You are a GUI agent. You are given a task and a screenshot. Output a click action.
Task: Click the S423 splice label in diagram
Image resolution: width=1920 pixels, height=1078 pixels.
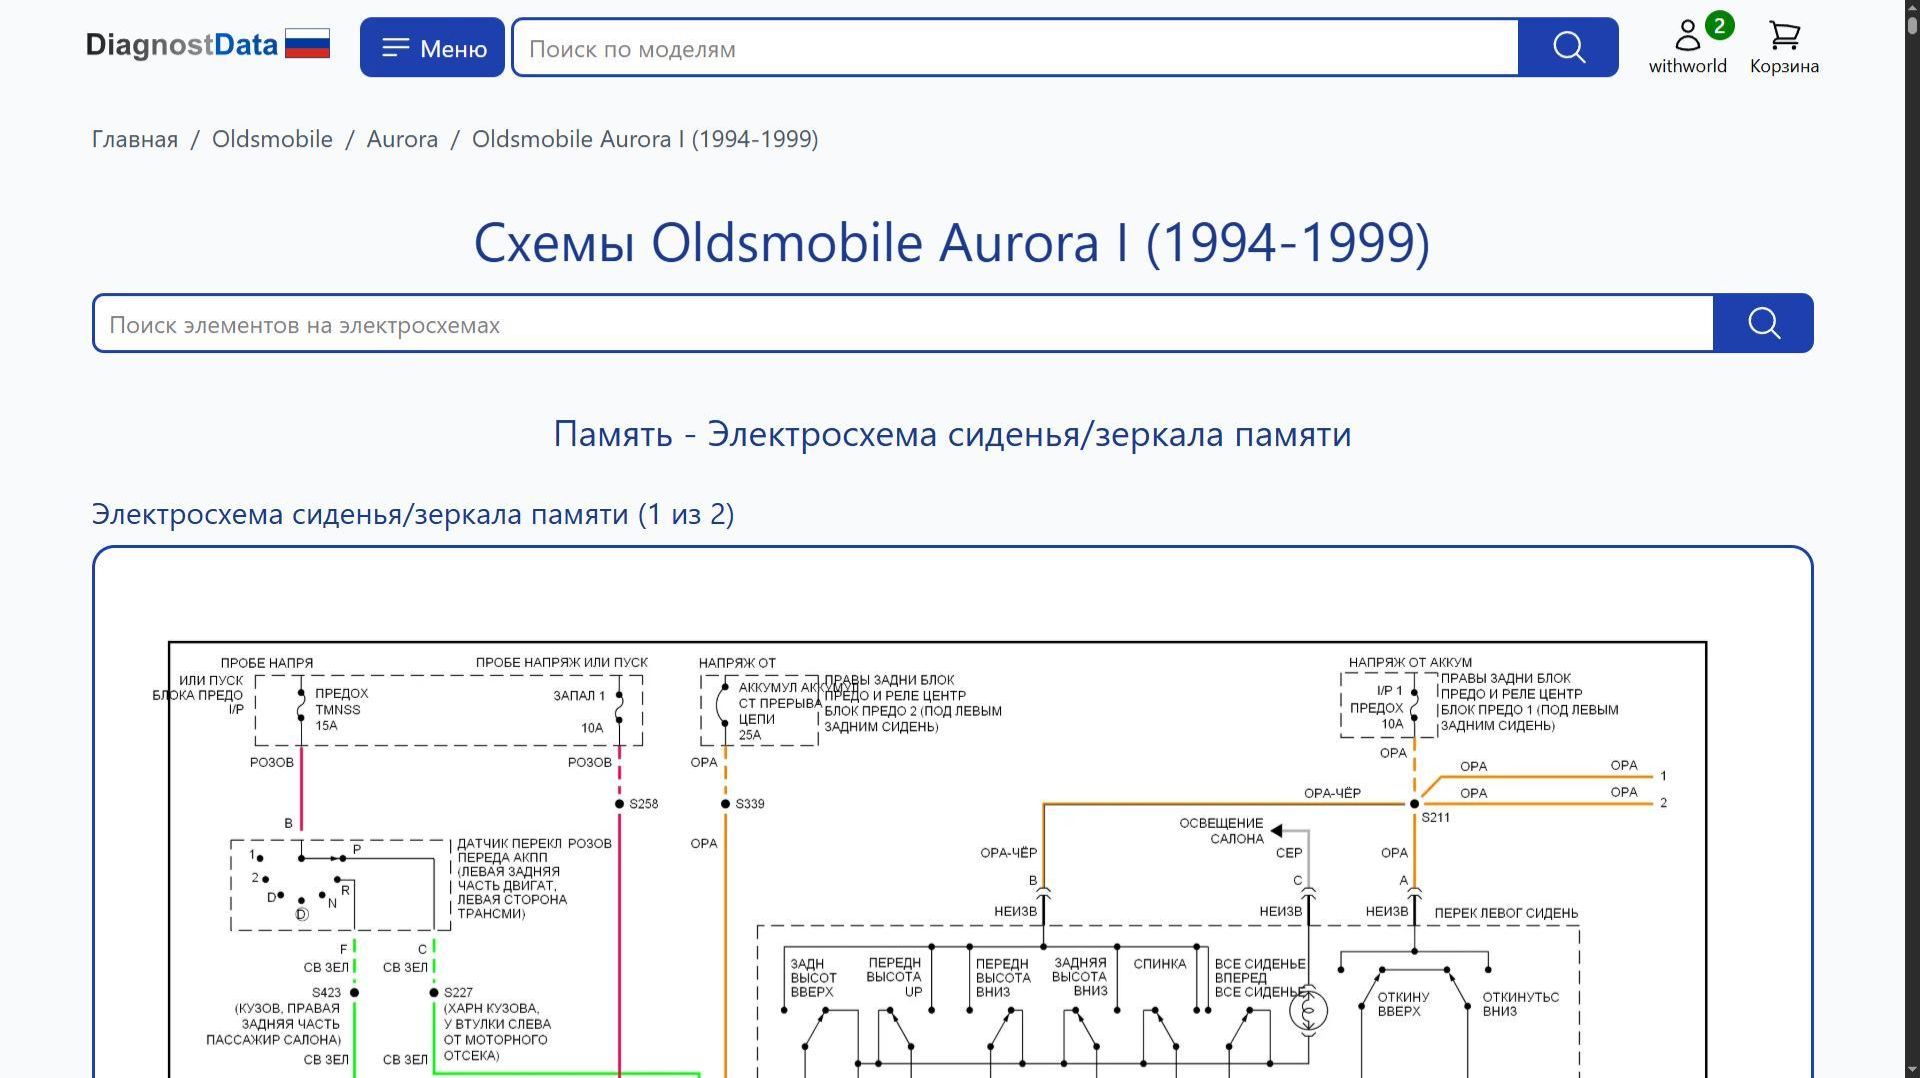327,993
